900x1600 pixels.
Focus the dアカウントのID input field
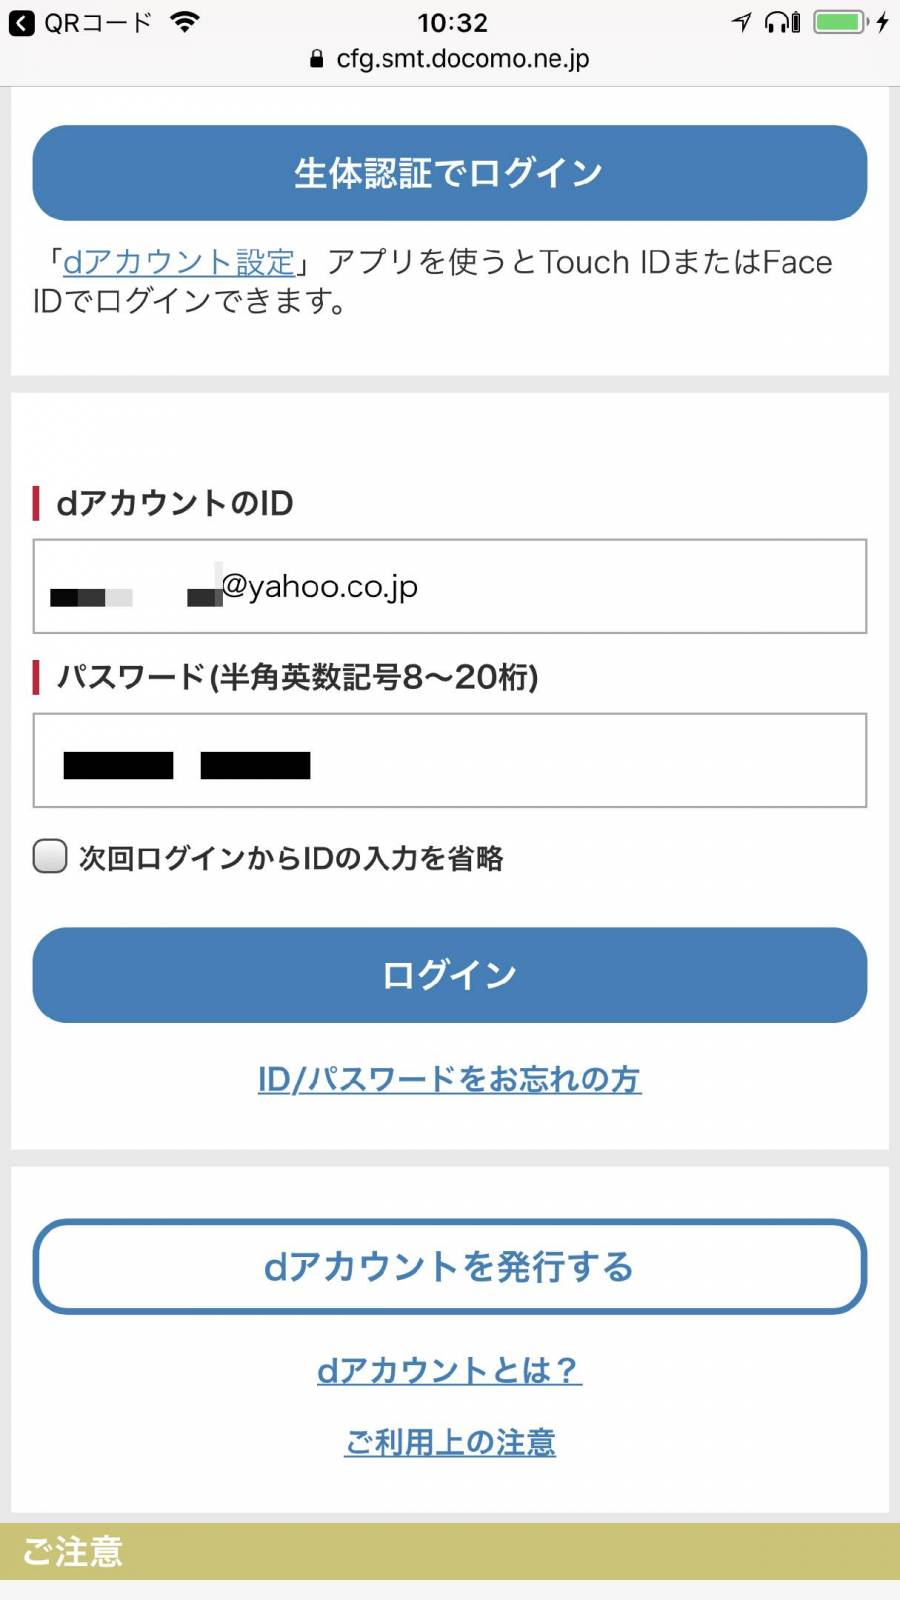[450, 586]
